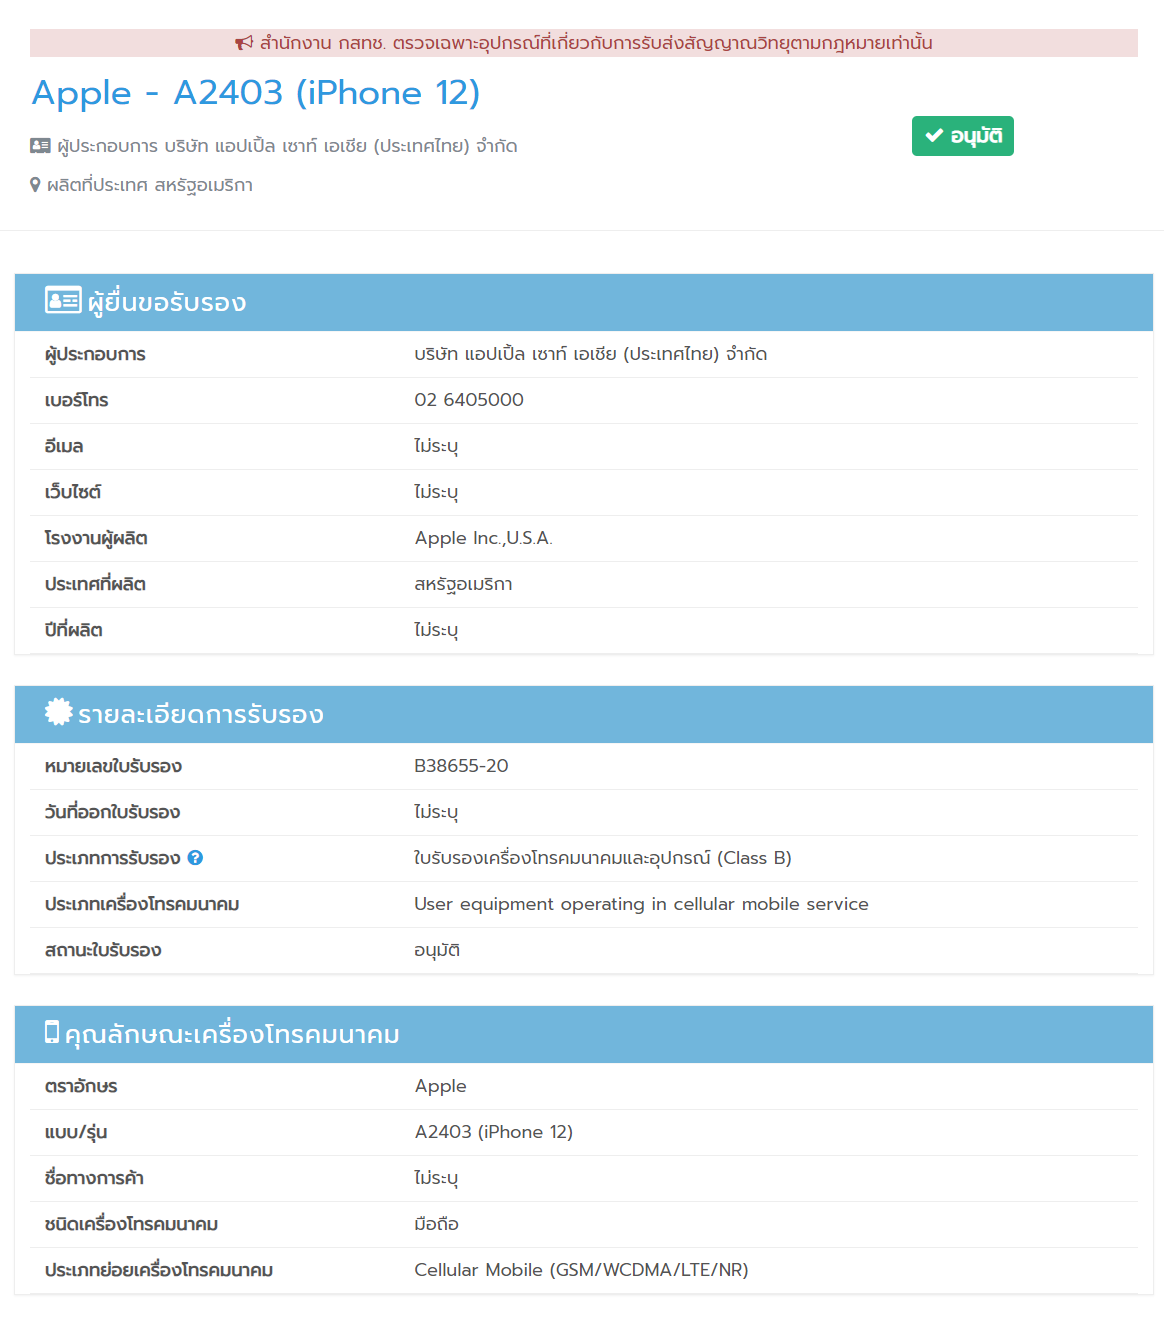Open the Apple - A2403 (iPhone 12) title link
This screenshot has width=1164, height=1324.
pos(256,93)
